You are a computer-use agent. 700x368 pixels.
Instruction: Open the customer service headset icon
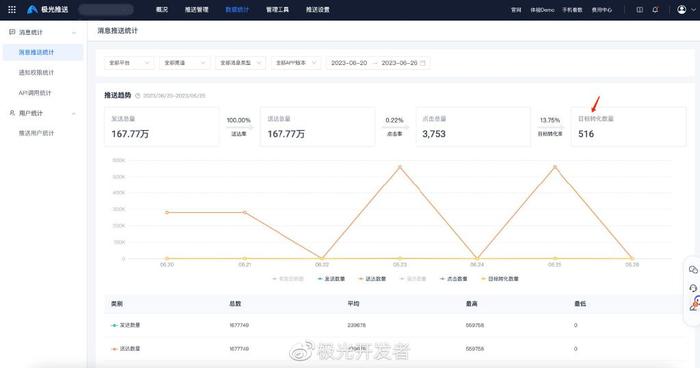[693, 288]
